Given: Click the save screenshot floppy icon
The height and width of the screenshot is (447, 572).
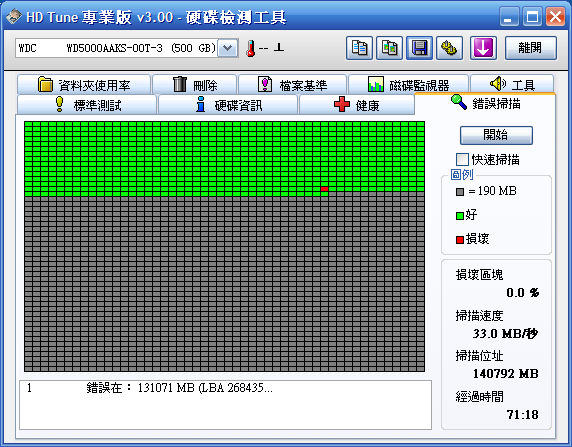Looking at the screenshot, I should 420,48.
